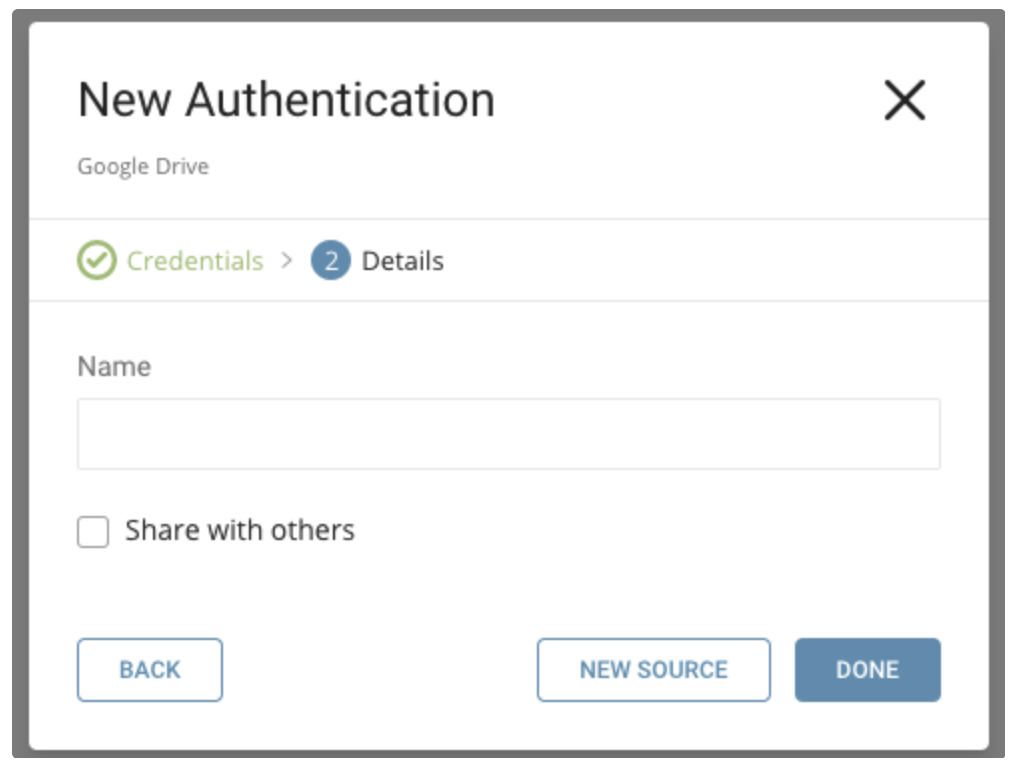Enable the Share with others checkbox
1026x780 pixels.
(x=93, y=532)
